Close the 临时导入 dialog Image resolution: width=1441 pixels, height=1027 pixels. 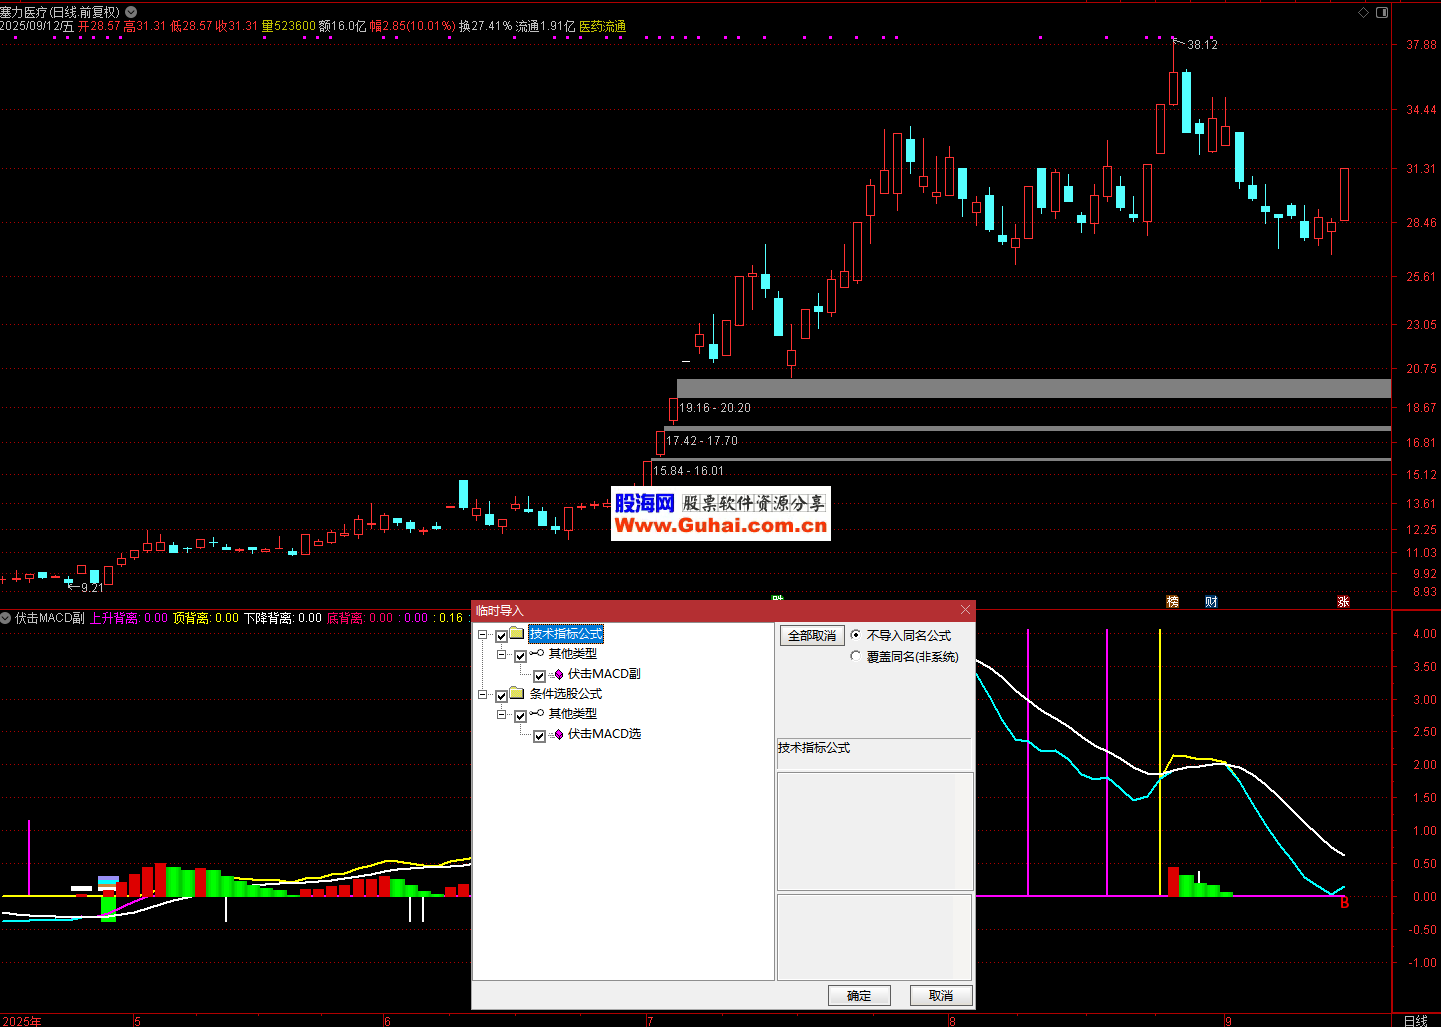[x=965, y=610]
